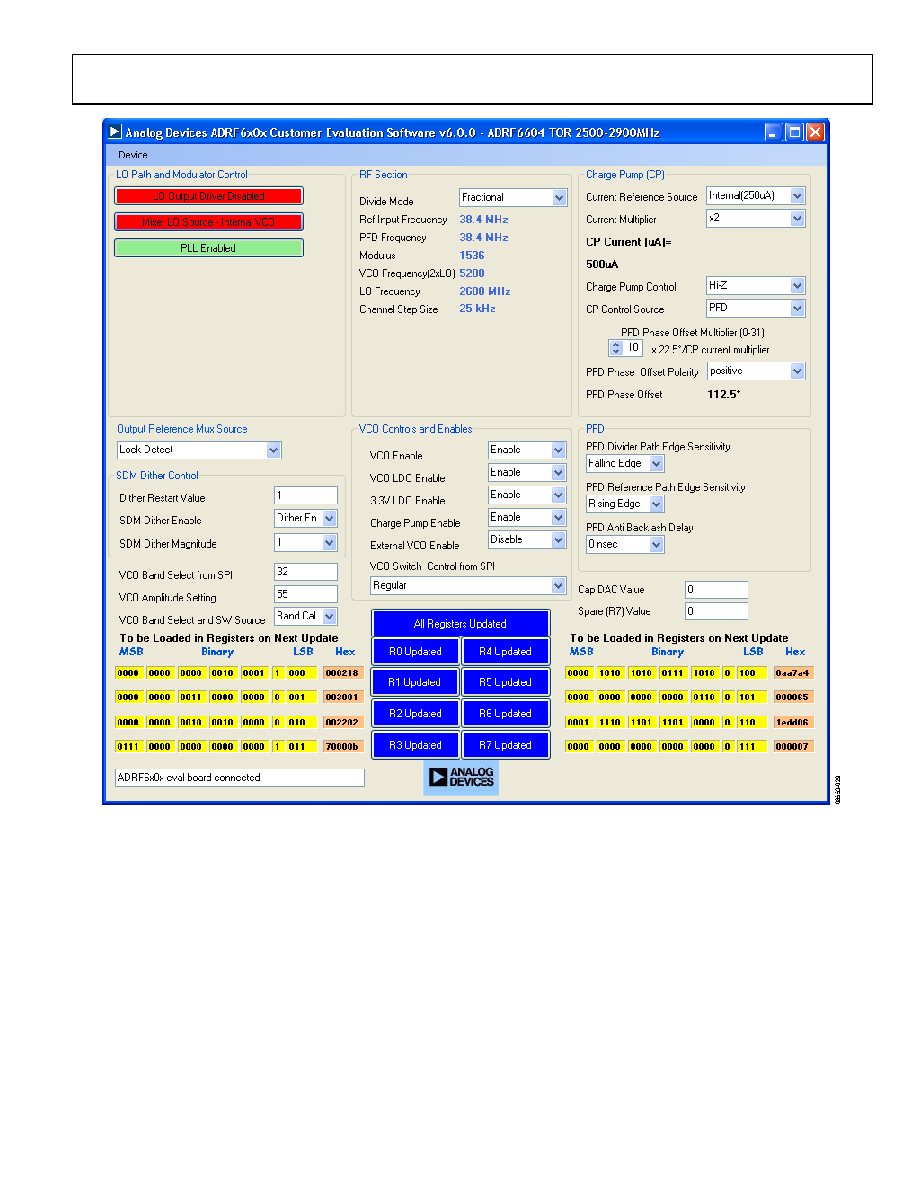Image resolution: width=918 pixels, height=1188 pixels.
Task: Click hex value 000065
Action: 793,697
